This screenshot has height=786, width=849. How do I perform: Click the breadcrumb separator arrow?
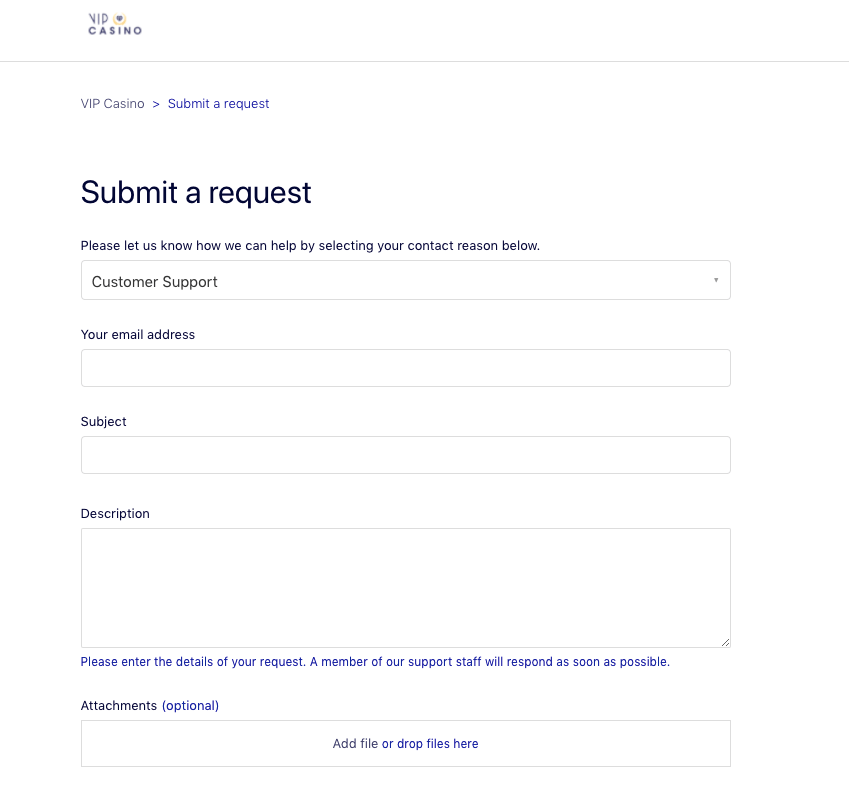coord(156,104)
